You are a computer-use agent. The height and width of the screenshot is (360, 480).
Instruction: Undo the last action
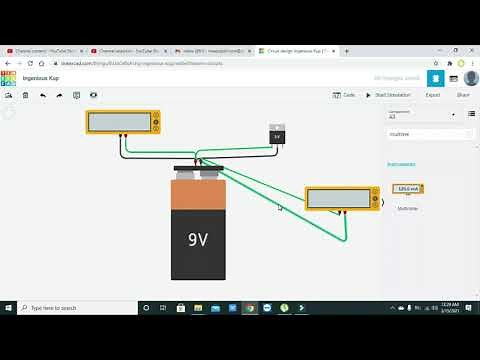[x=43, y=95]
